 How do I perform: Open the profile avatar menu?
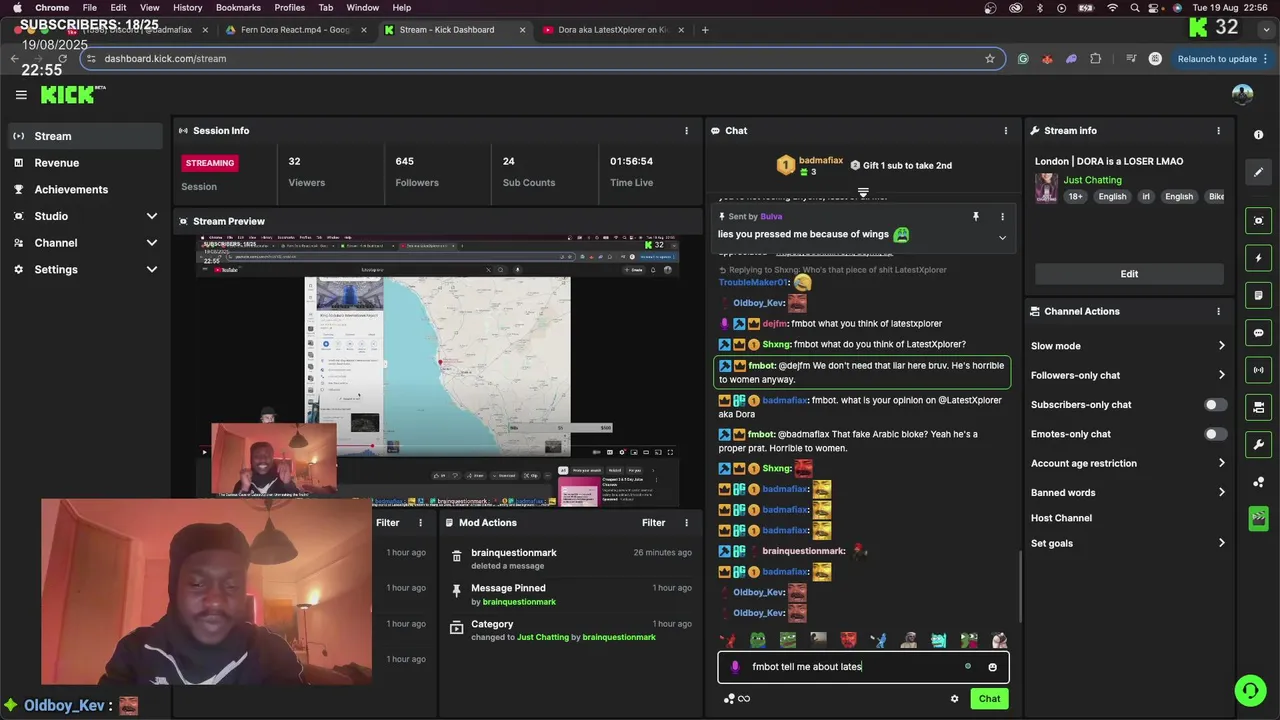coord(1242,95)
